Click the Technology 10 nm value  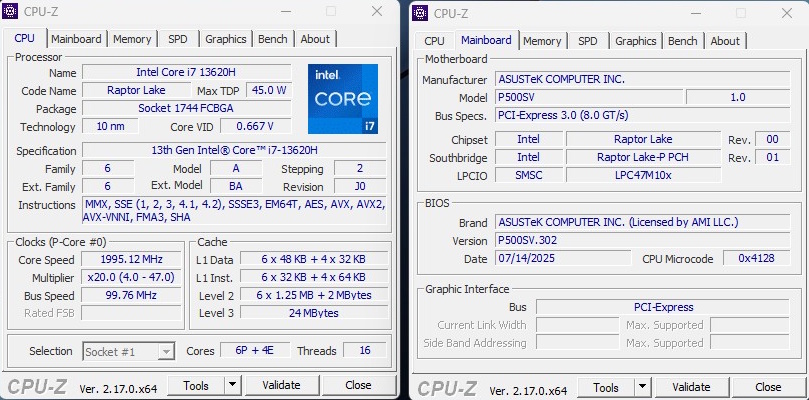(110, 126)
